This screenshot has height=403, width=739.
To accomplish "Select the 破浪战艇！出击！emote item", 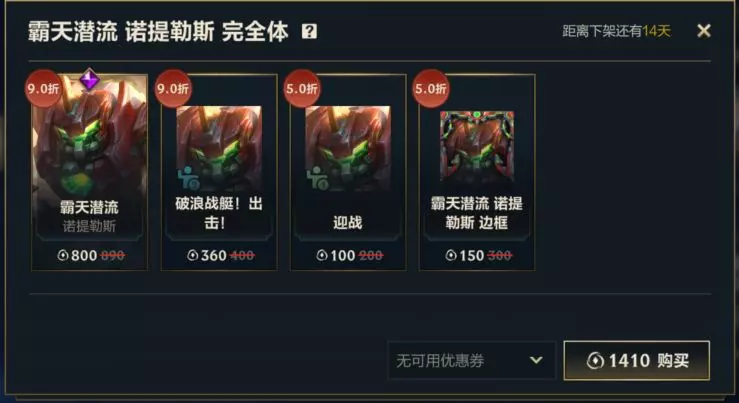I will 219,172.
